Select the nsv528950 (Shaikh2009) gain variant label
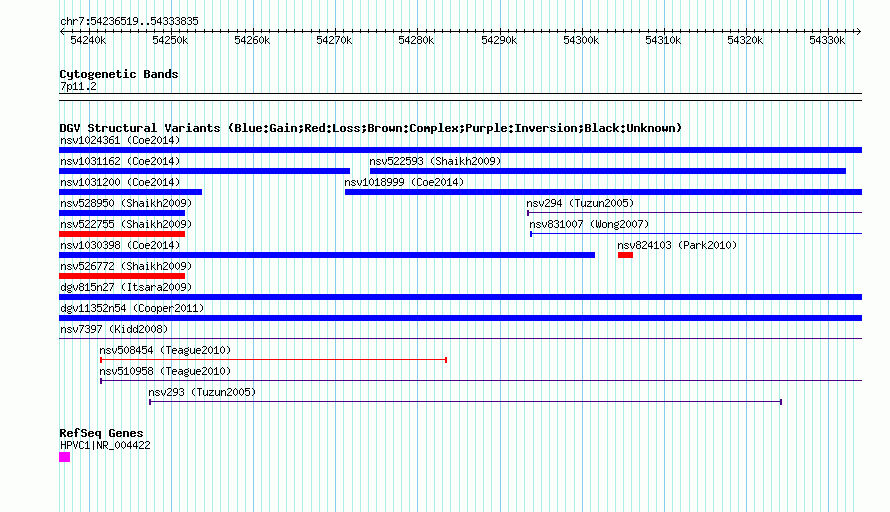The height and width of the screenshot is (512, 890). [126, 203]
